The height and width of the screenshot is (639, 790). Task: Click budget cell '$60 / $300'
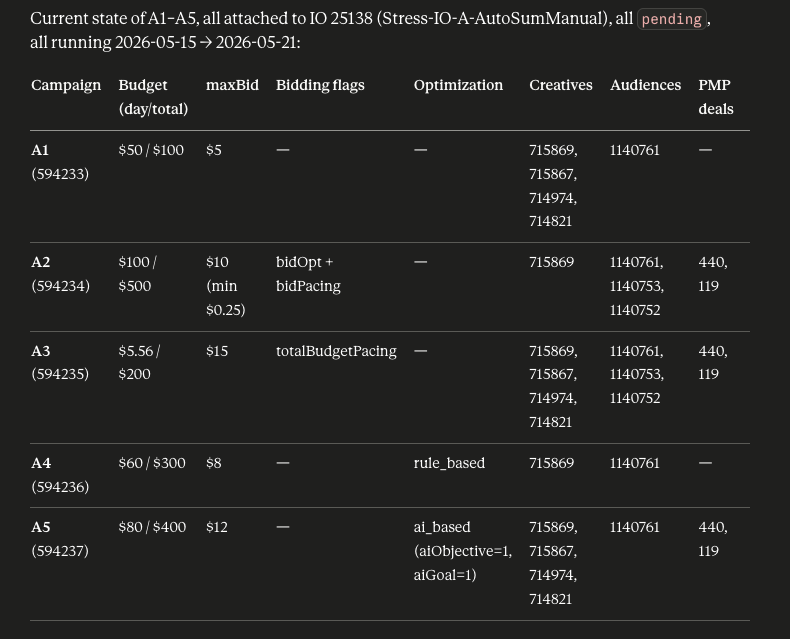click(x=152, y=463)
